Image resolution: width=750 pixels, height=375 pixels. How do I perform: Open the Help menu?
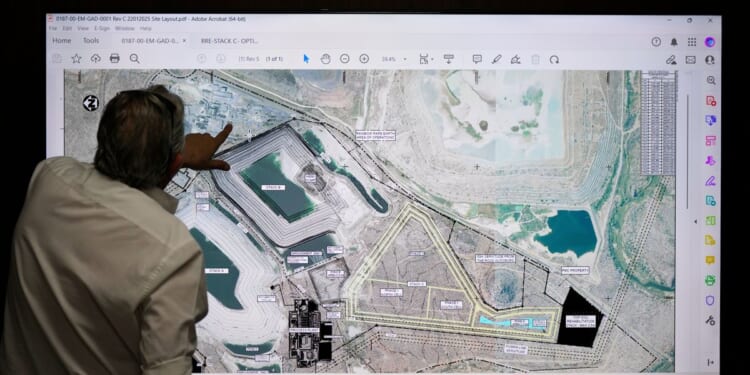coord(144,29)
